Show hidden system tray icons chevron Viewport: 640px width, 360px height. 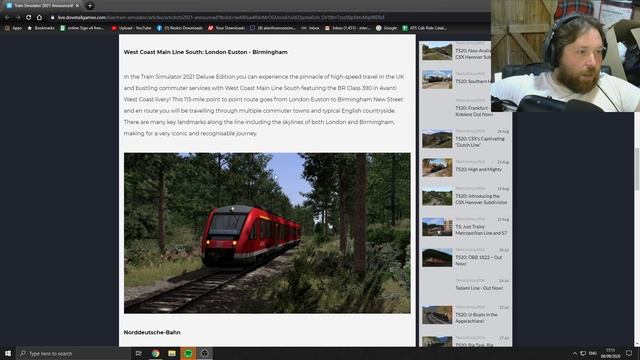pyautogui.click(x=575, y=353)
